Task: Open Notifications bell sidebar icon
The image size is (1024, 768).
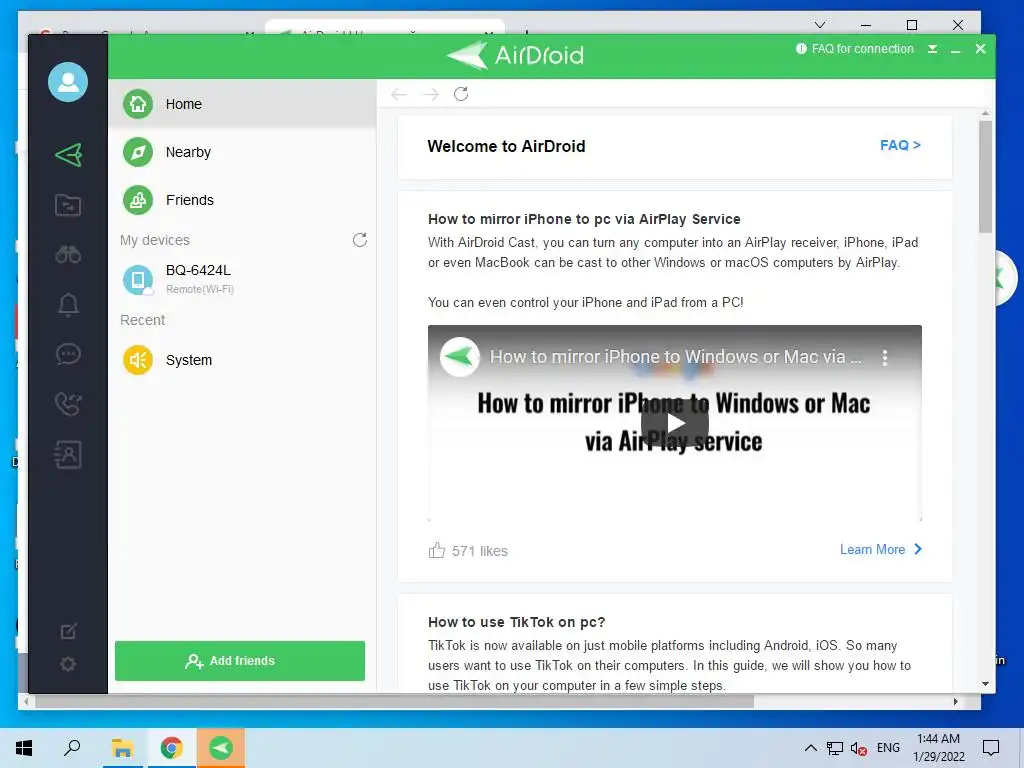Action: pyautogui.click(x=68, y=305)
